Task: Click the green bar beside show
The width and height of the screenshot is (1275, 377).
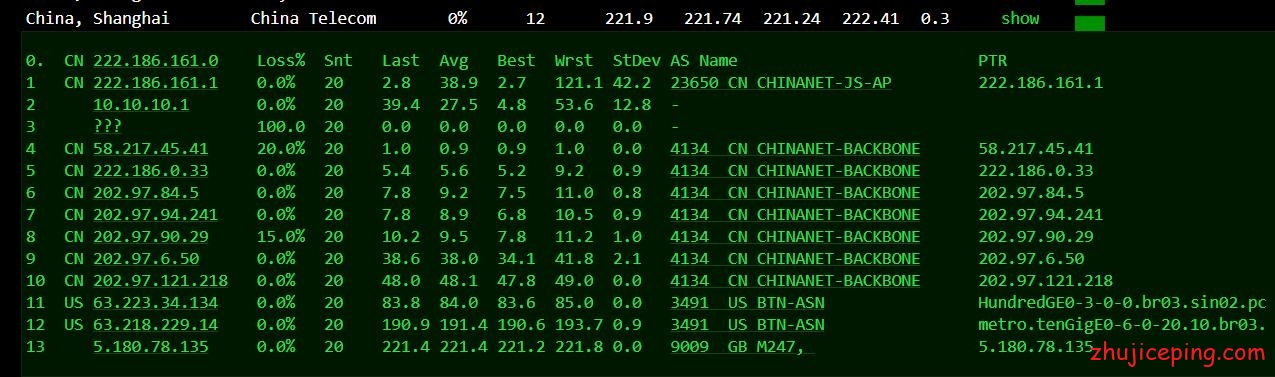Action: [1089, 23]
